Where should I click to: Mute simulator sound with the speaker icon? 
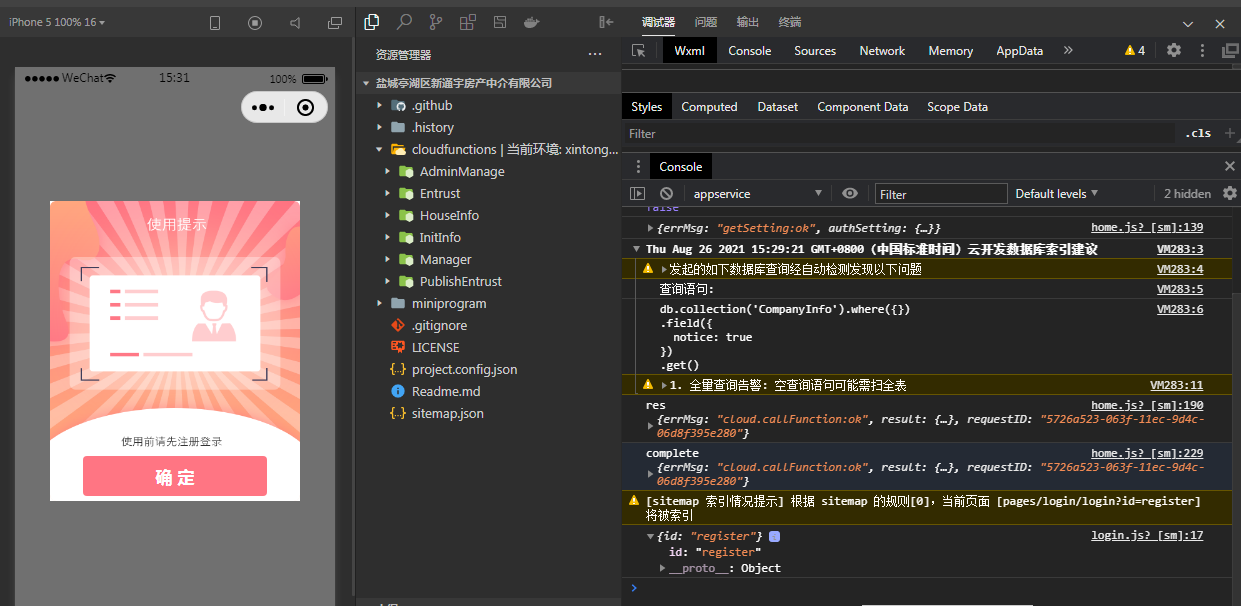pyautogui.click(x=295, y=22)
